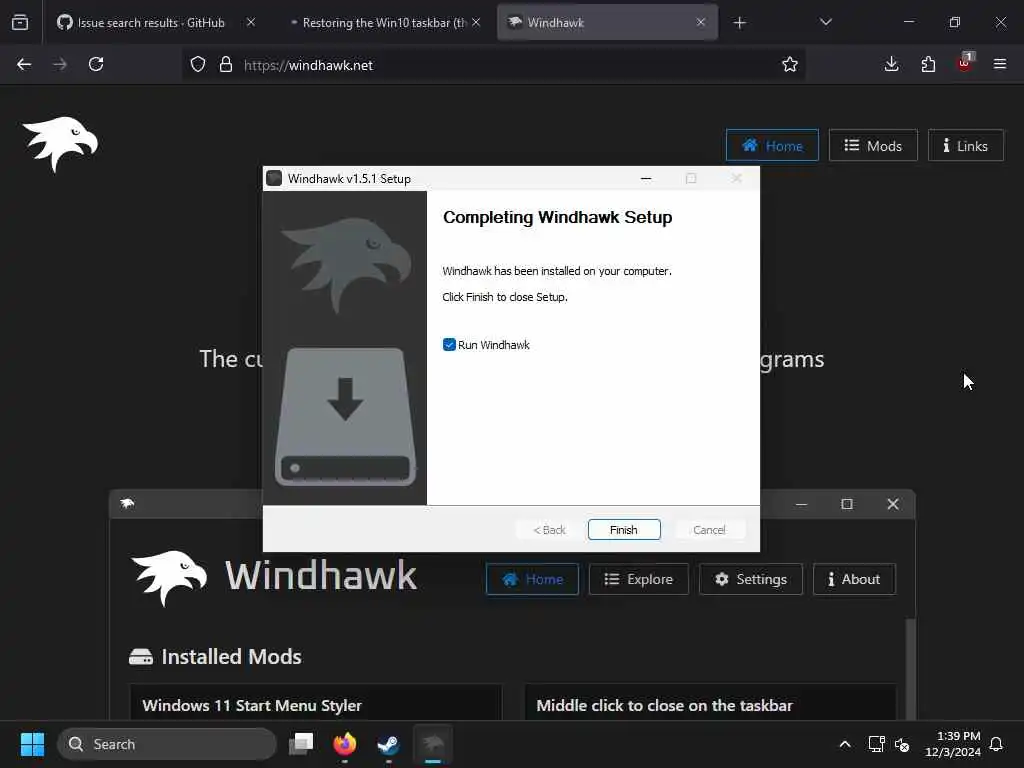Click Cancel in Windhawk Setup dialog
1024x768 pixels.
(x=709, y=530)
